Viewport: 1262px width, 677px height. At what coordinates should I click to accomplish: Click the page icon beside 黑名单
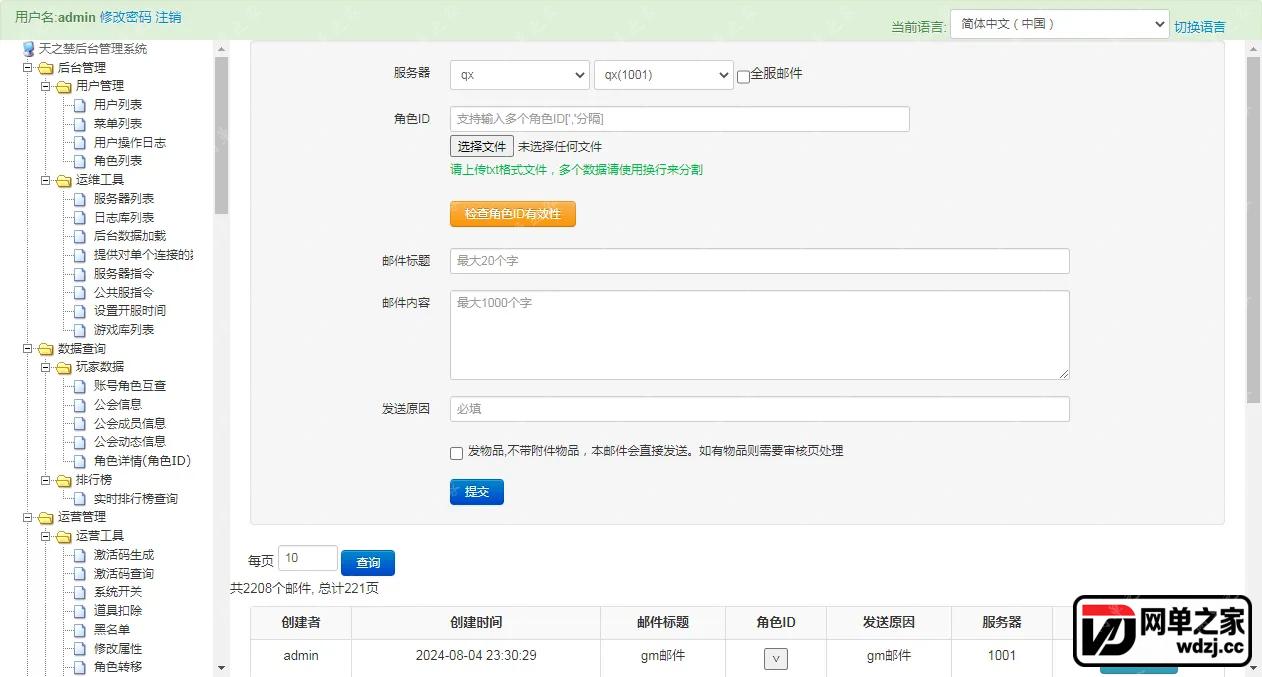click(x=81, y=630)
